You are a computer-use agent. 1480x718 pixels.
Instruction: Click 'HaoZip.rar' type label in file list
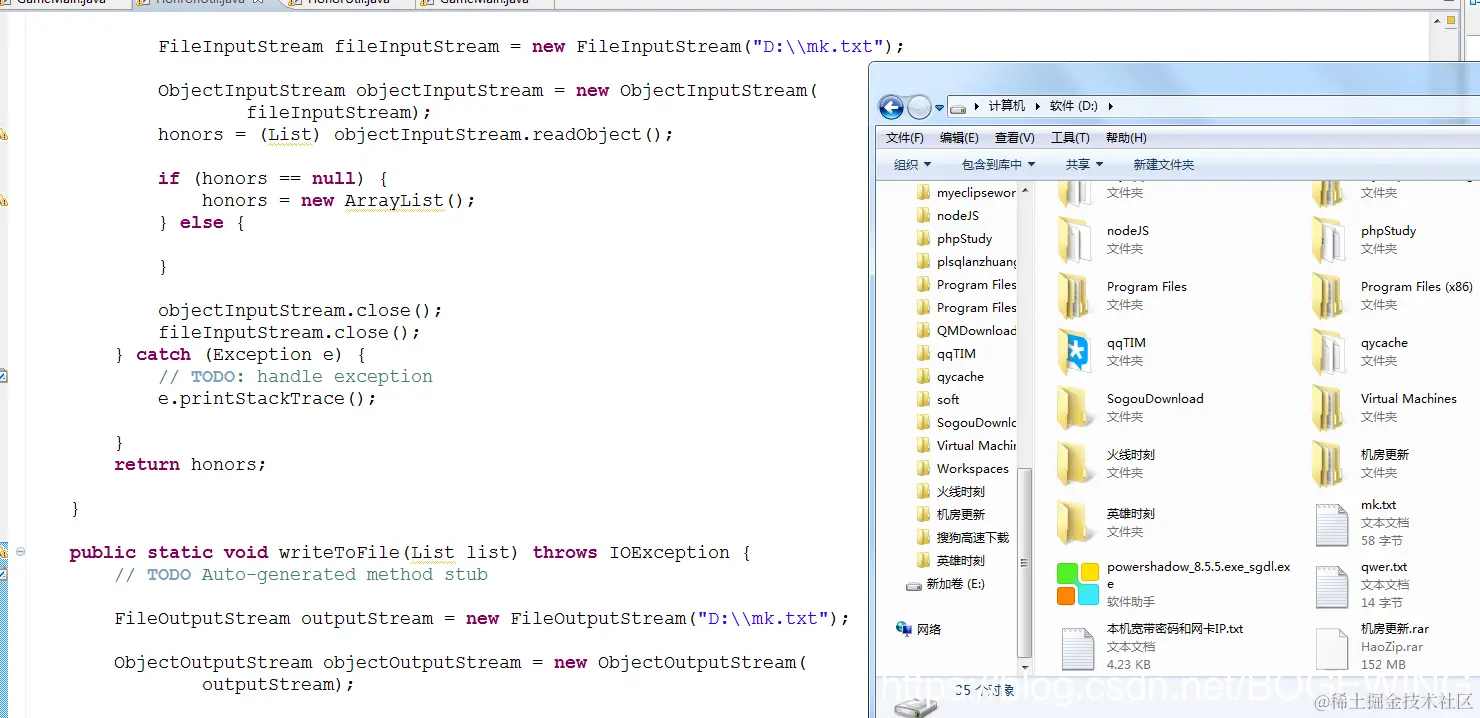click(x=1392, y=646)
